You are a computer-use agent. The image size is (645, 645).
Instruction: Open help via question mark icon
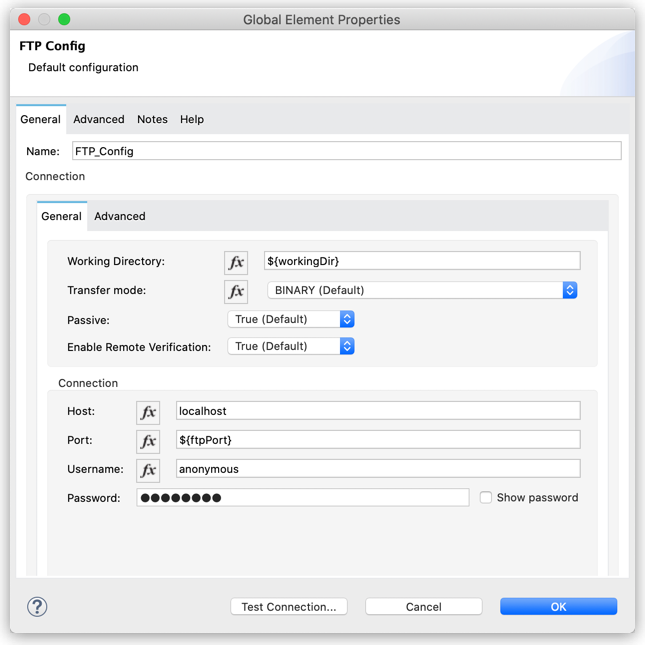[x=37, y=607]
